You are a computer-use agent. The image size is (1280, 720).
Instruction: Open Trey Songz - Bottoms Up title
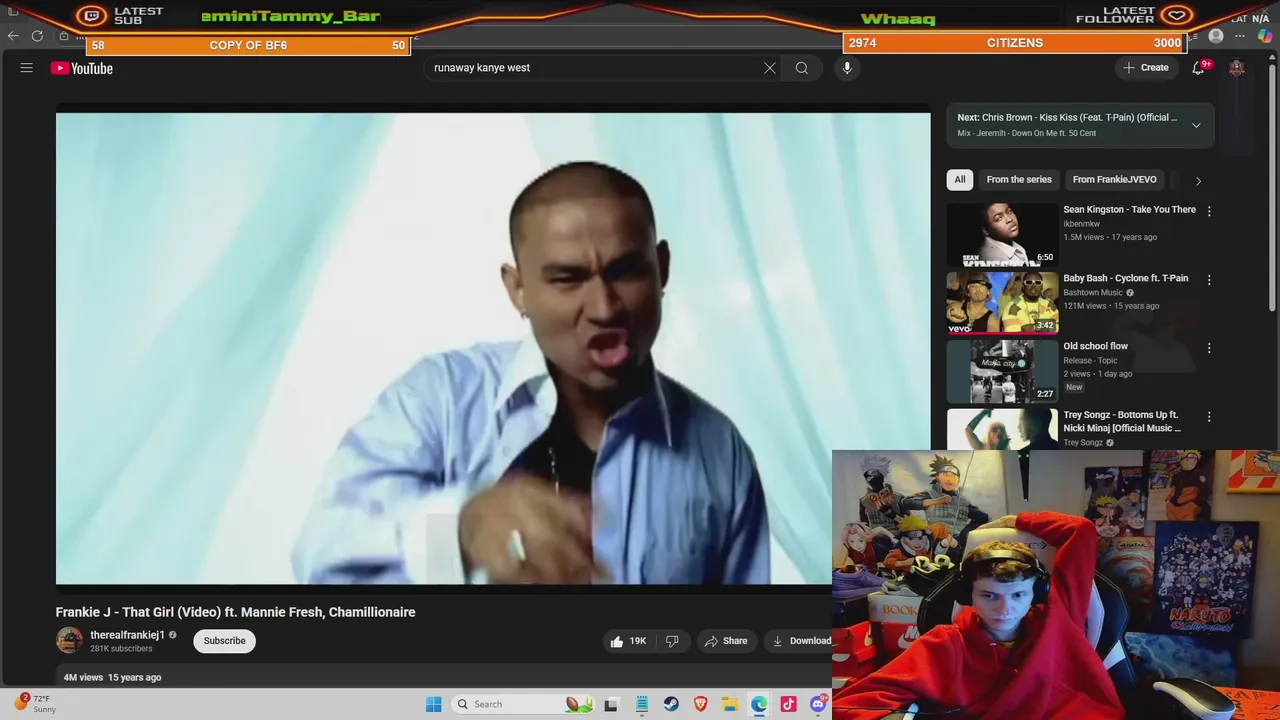(1122, 421)
